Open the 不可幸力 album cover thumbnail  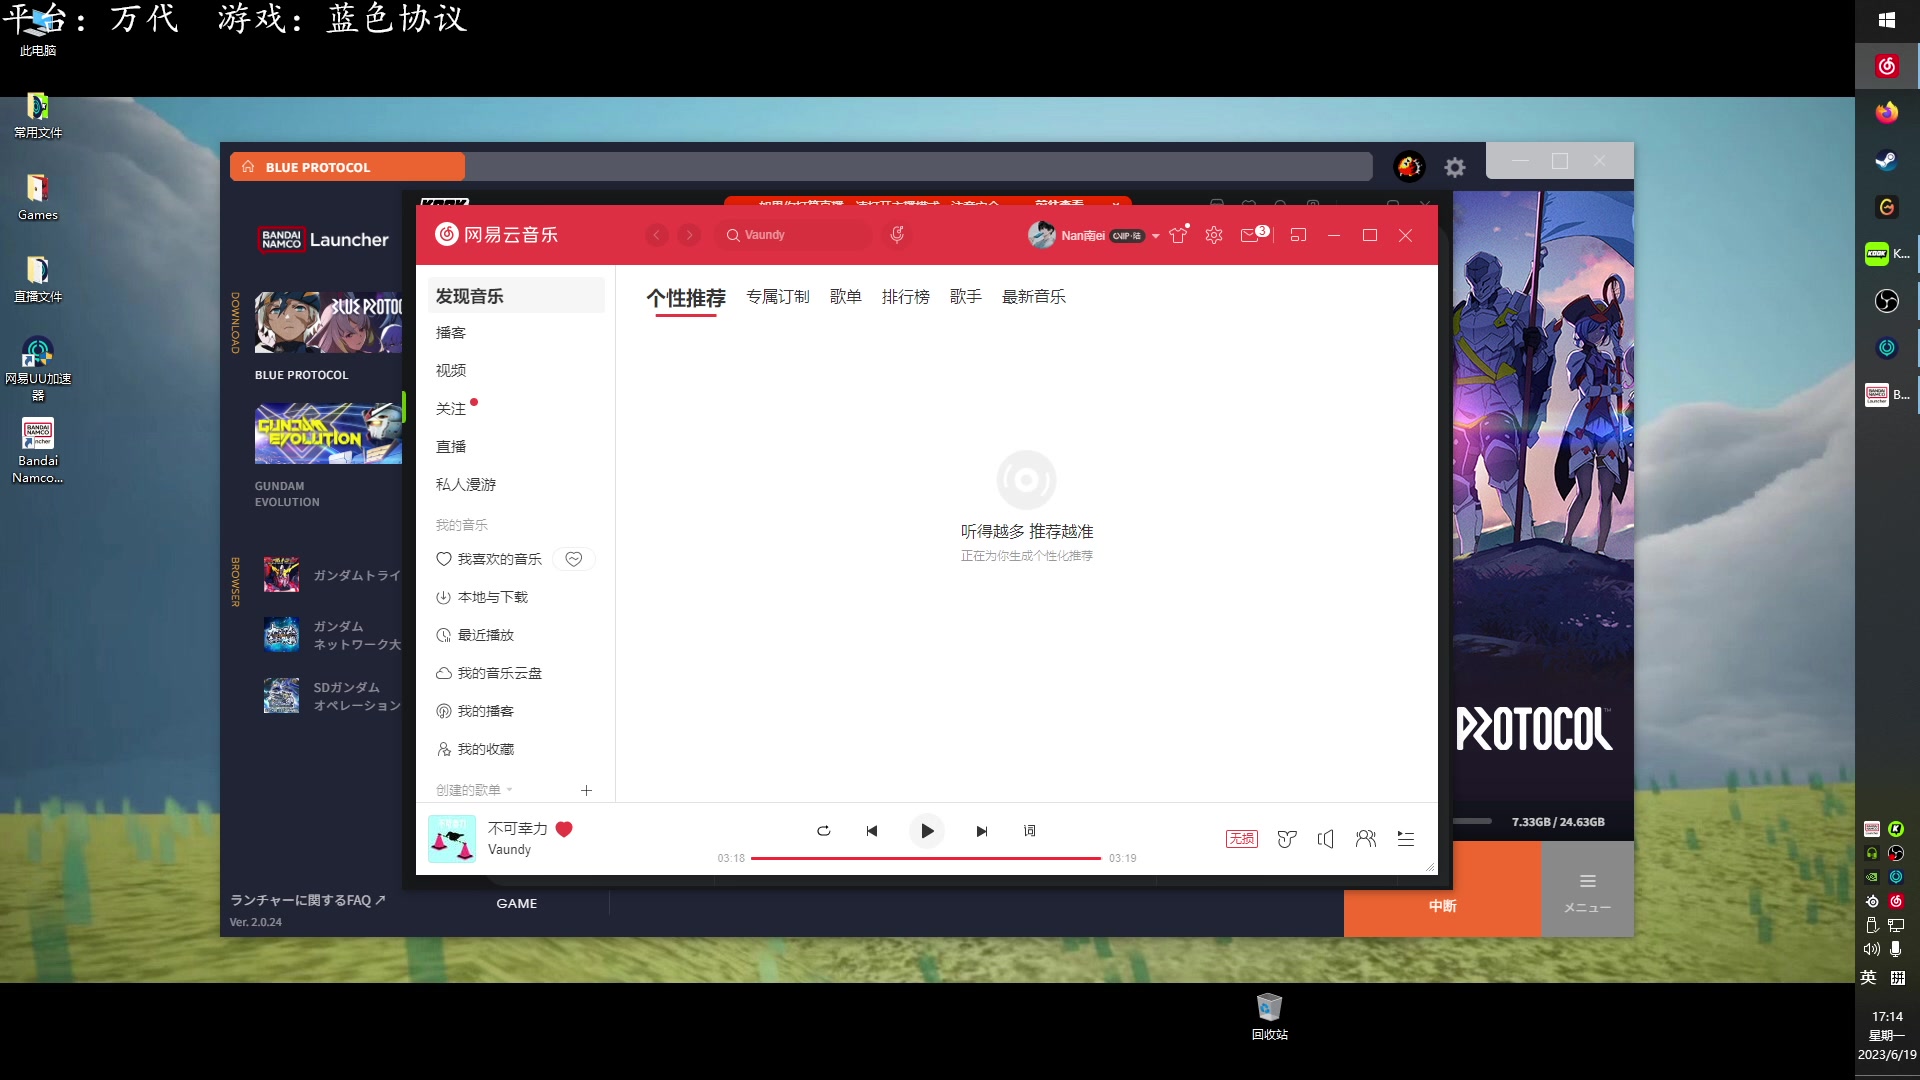452,839
